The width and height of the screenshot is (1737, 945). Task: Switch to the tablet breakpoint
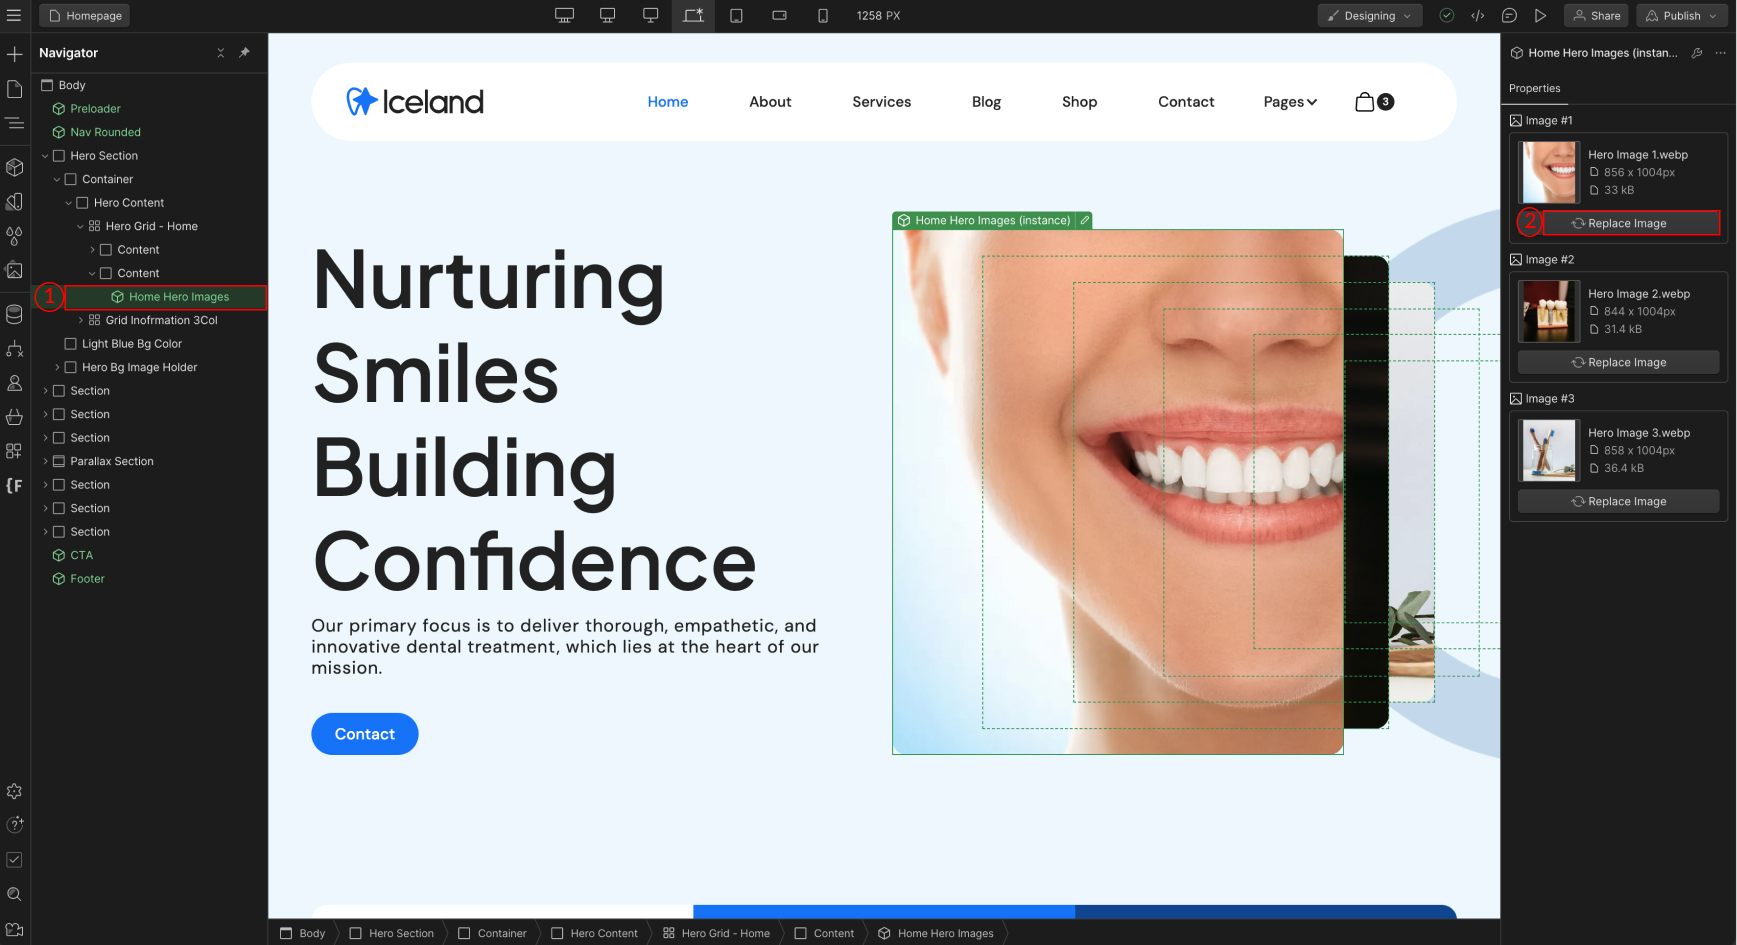(736, 16)
